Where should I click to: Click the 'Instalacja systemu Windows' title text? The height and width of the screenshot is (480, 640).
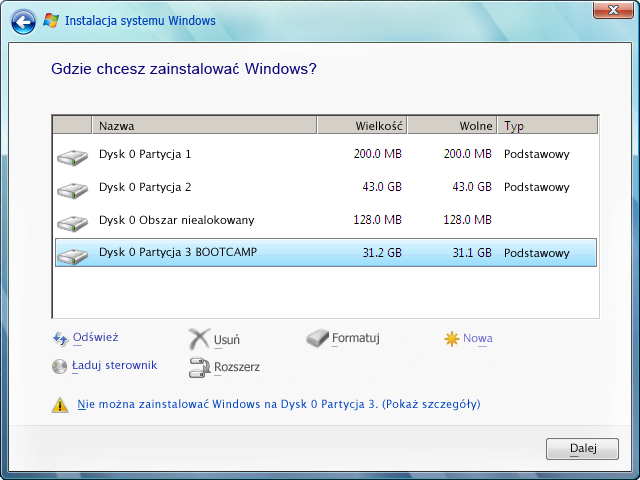140,20
